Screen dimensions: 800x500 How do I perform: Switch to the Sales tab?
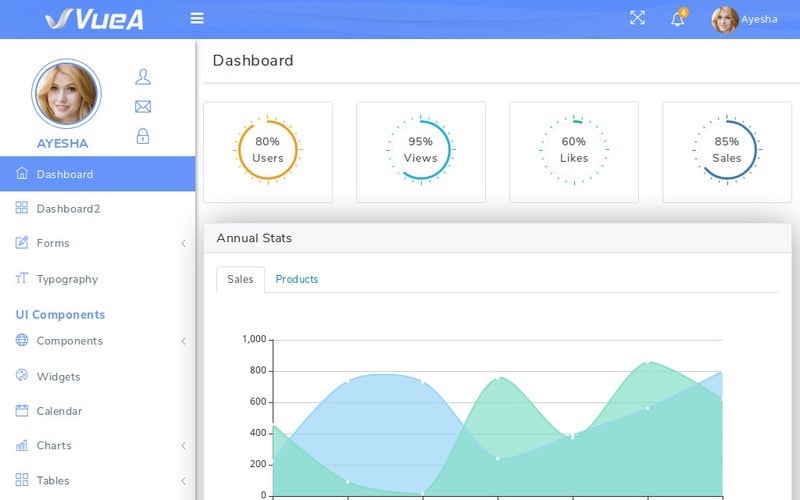(x=240, y=279)
